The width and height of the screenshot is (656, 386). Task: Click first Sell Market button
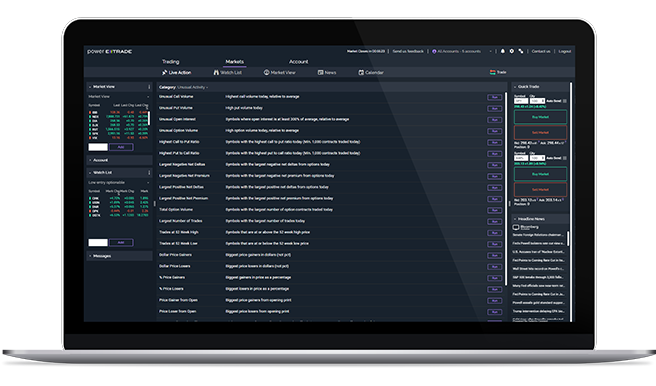(540, 133)
